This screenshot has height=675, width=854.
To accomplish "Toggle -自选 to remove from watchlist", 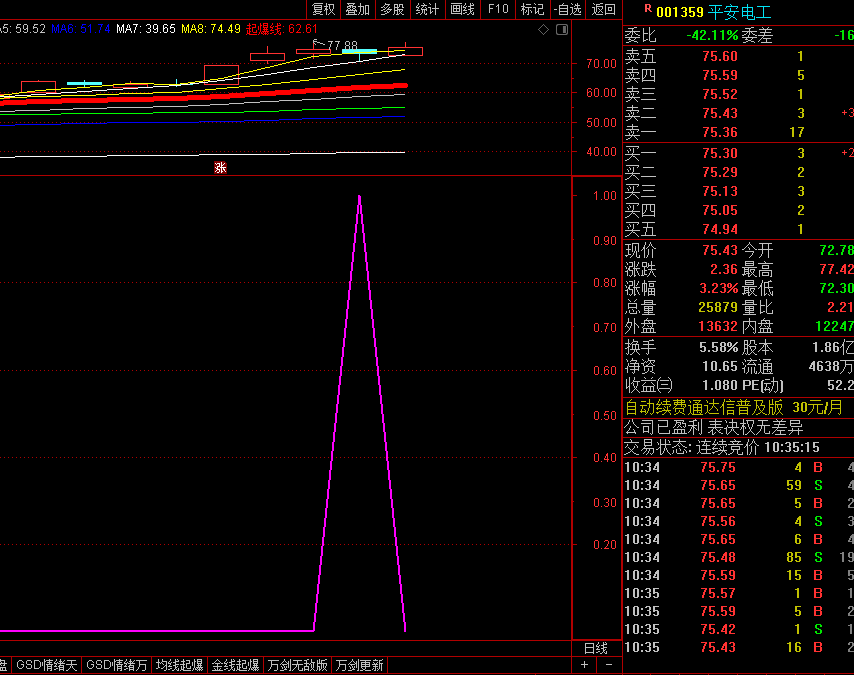I will tap(567, 9).
